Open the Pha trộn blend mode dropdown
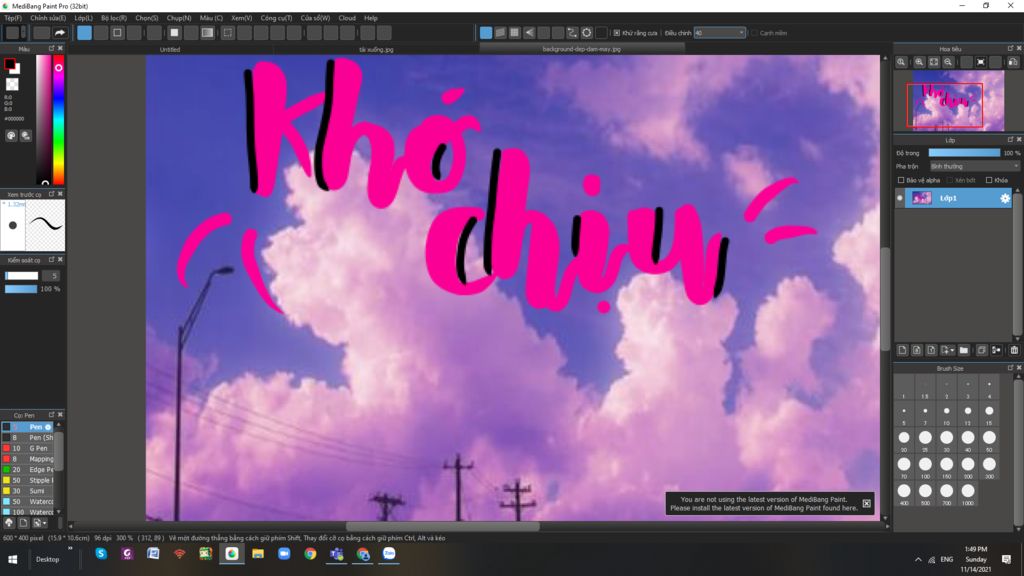The image size is (1024, 576). click(x=974, y=167)
